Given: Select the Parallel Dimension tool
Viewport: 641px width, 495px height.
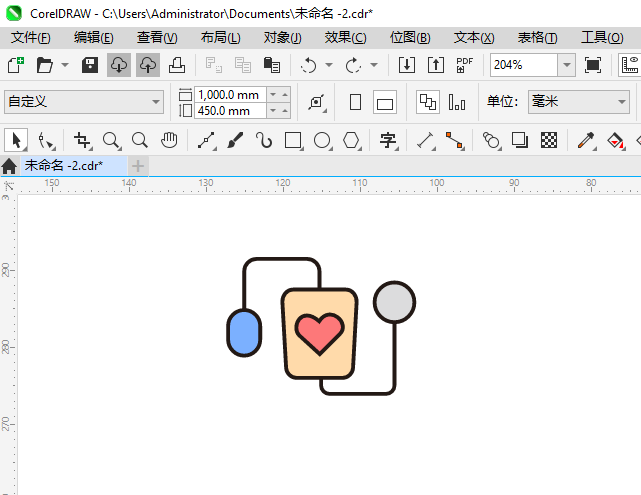Looking at the screenshot, I should click(426, 140).
